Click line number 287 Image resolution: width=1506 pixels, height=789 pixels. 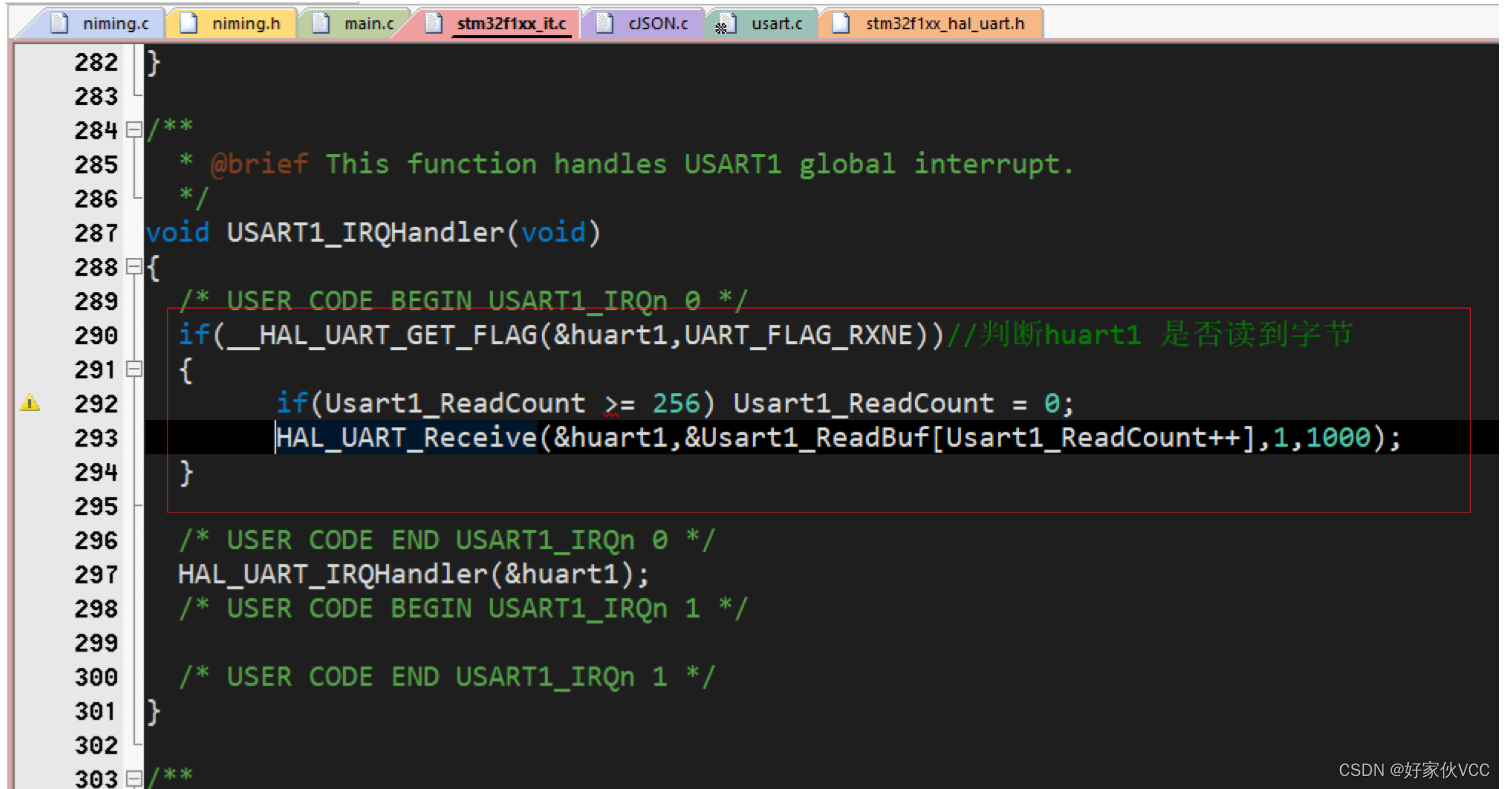tap(96, 233)
